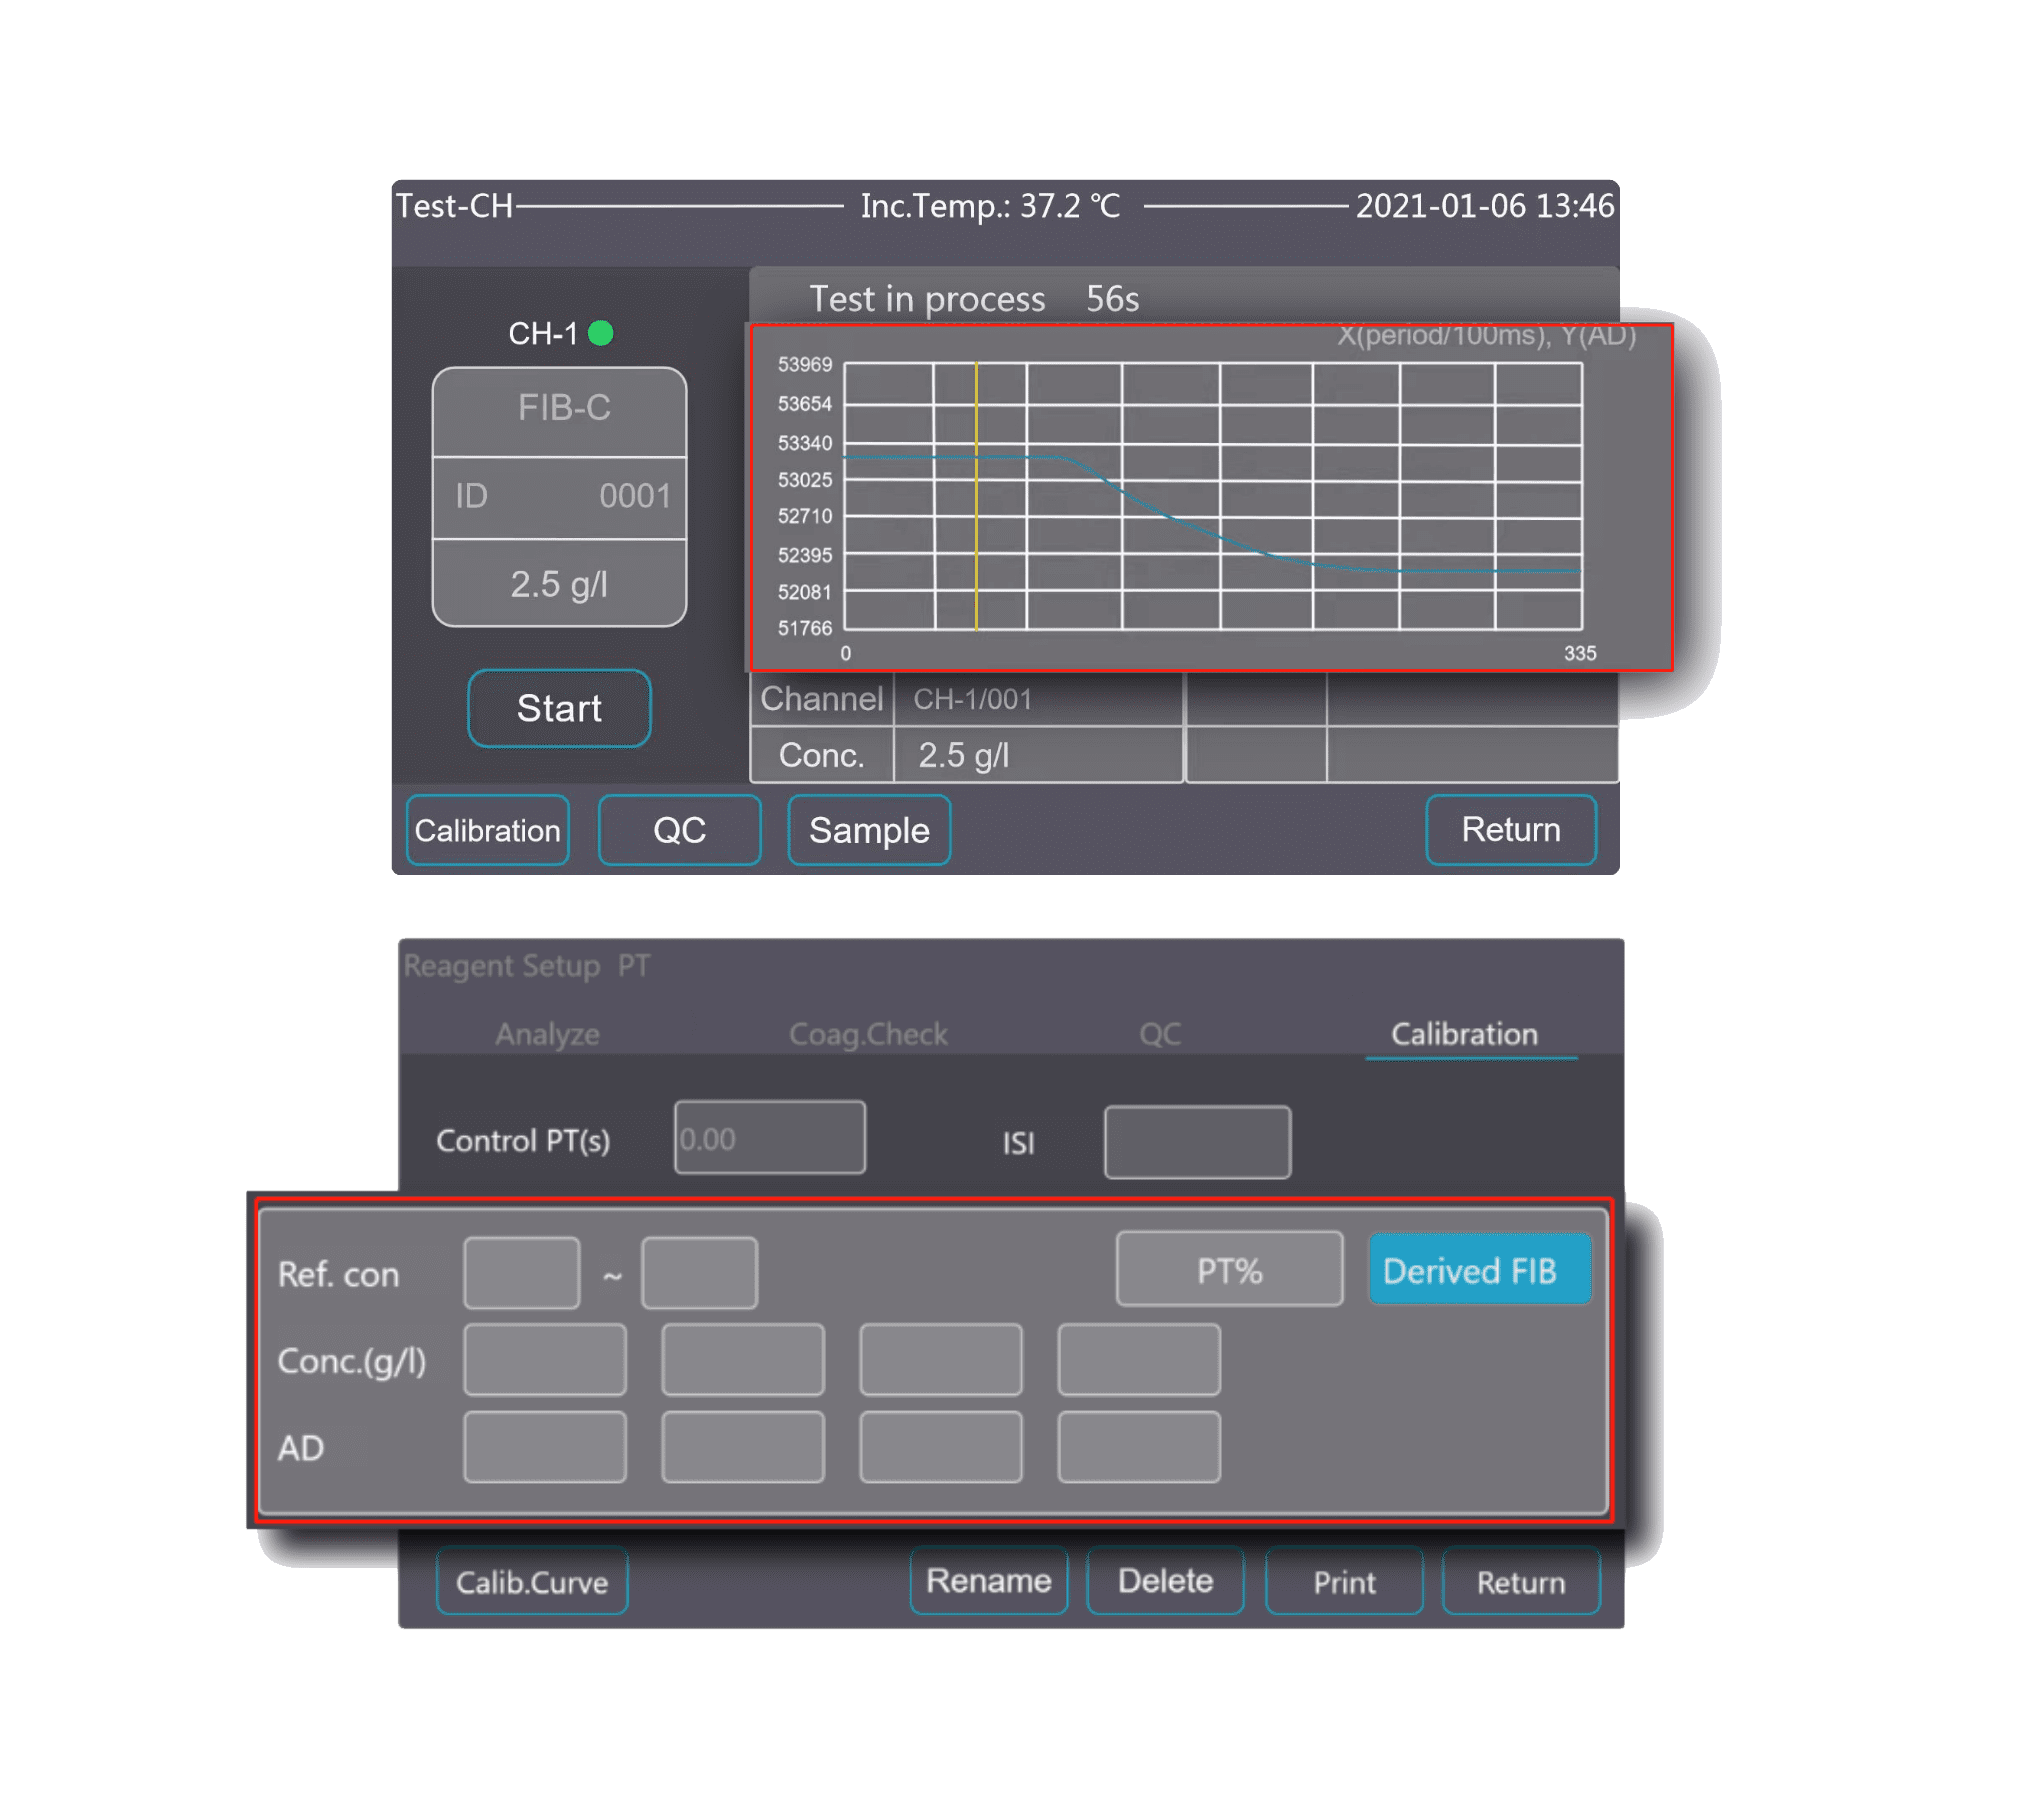
Task: Toggle the PT% button
Action: 1229,1270
